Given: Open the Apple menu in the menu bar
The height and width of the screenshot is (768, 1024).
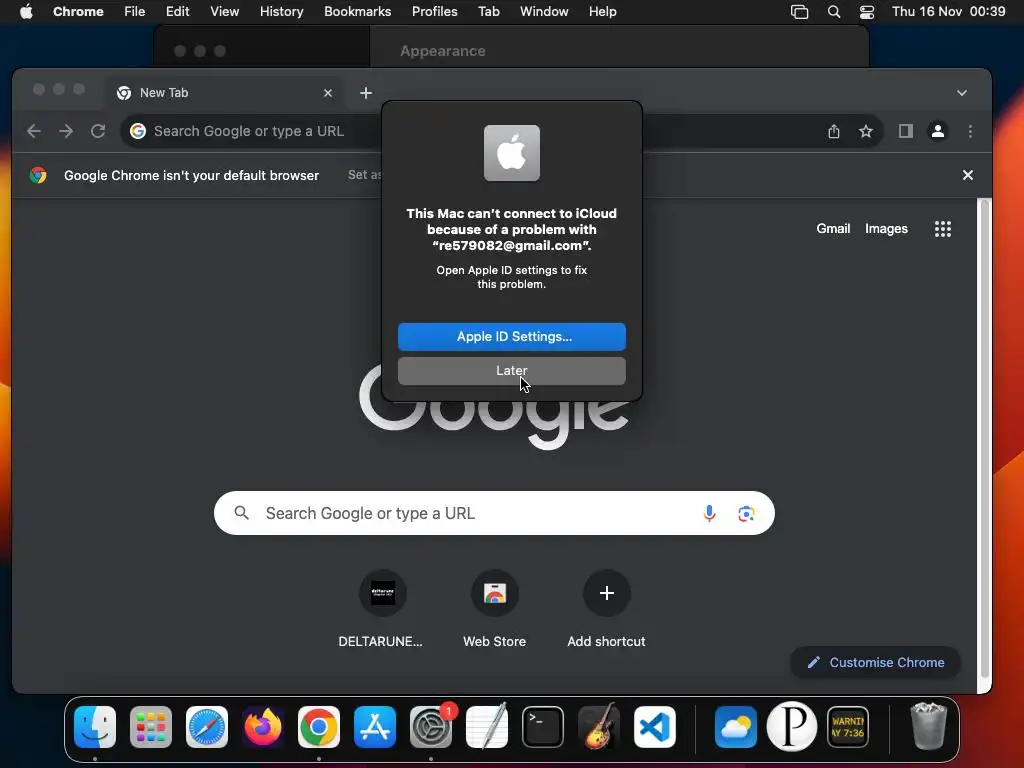Looking at the screenshot, I should click(x=26, y=11).
